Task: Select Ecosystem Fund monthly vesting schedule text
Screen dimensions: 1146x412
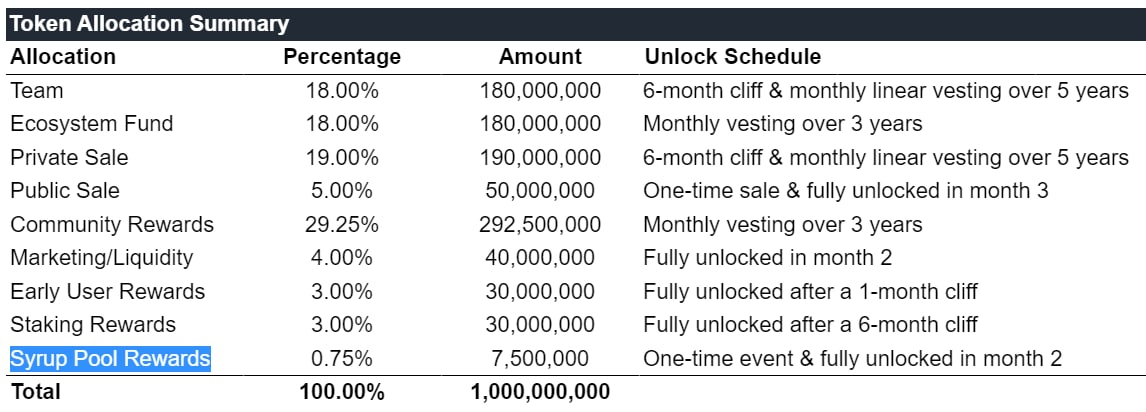Action: point(783,123)
